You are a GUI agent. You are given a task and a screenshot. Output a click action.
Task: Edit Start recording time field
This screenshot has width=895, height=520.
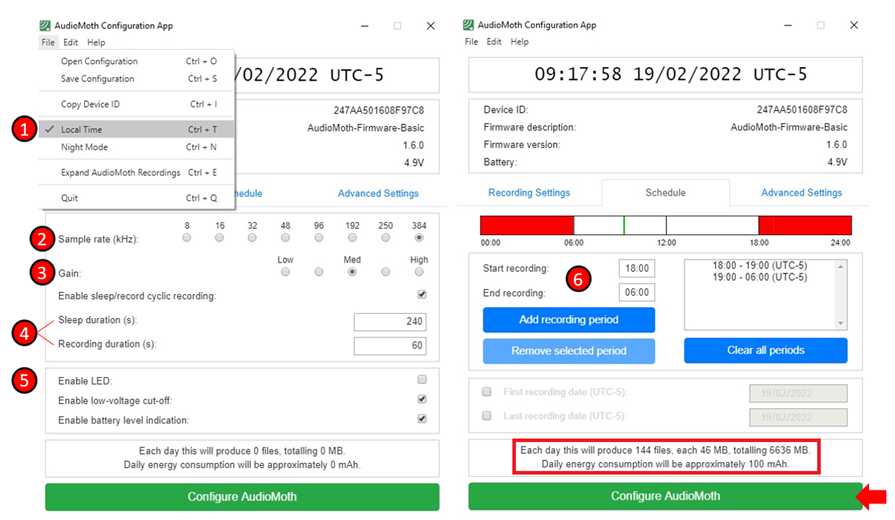(637, 268)
